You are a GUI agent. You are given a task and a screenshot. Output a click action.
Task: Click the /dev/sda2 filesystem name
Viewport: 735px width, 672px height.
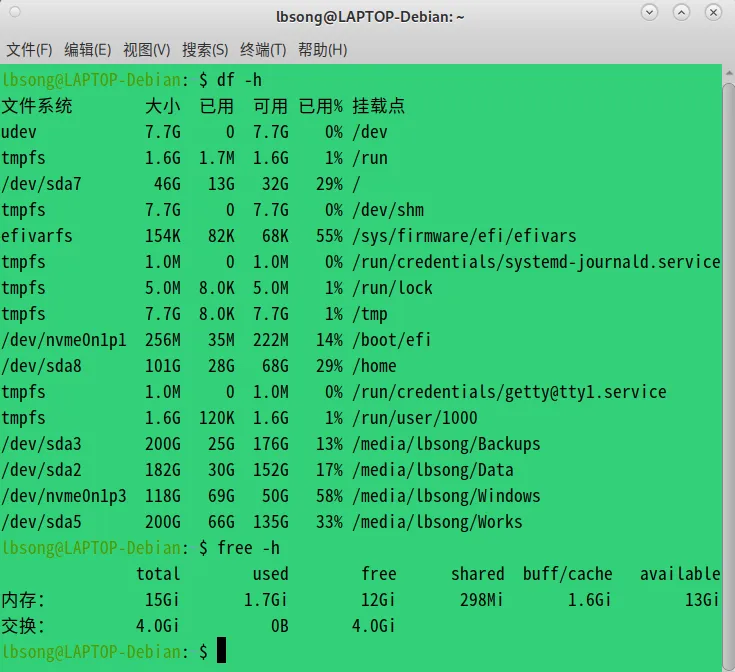[x=41, y=470]
